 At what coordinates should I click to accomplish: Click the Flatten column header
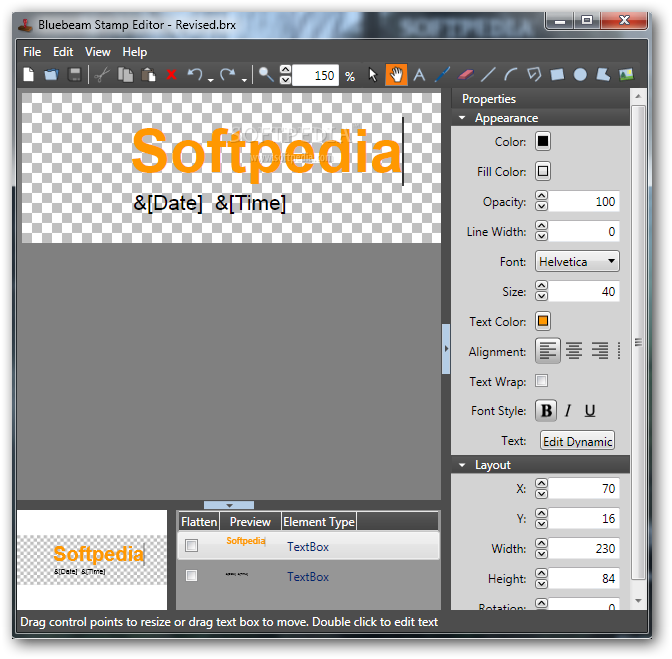[199, 521]
